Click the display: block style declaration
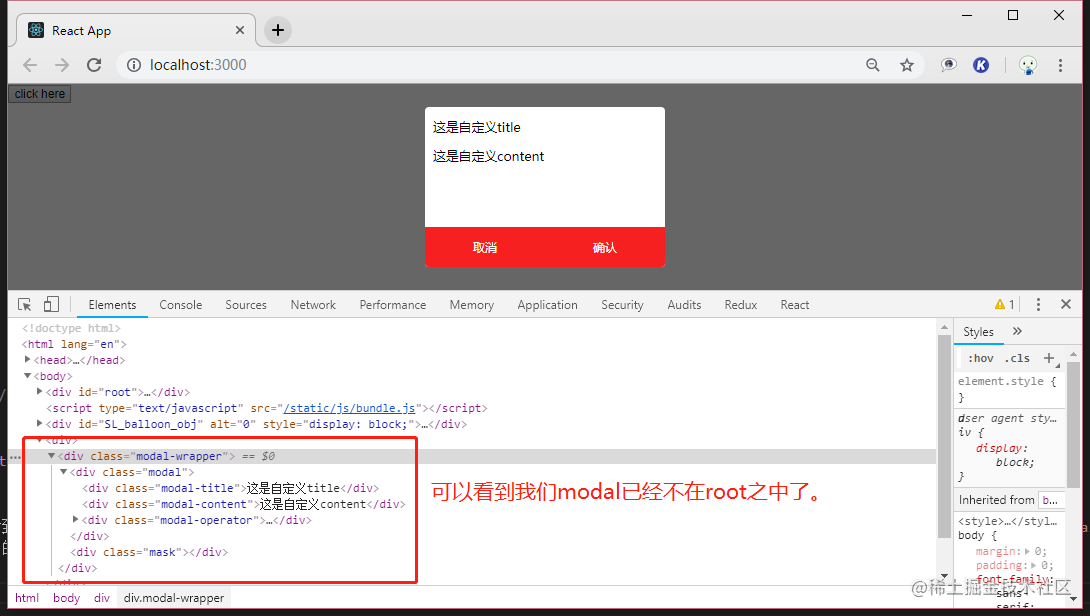The height and width of the screenshot is (616, 1090). (x=1004, y=455)
